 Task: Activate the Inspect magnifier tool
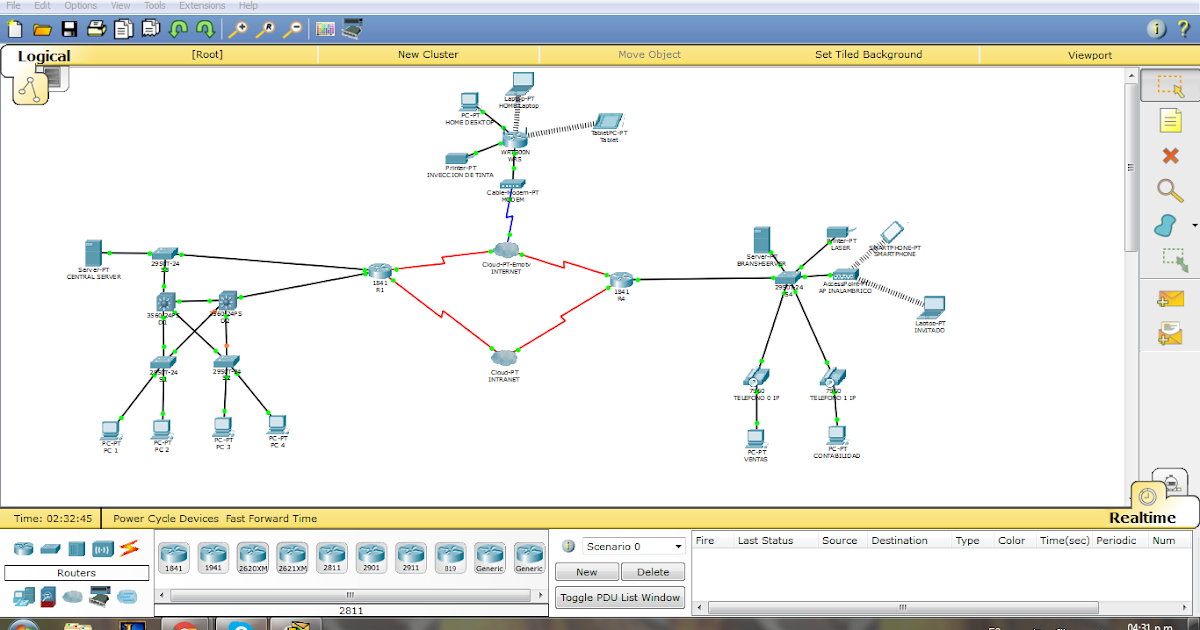click(x=1169, y=190)
